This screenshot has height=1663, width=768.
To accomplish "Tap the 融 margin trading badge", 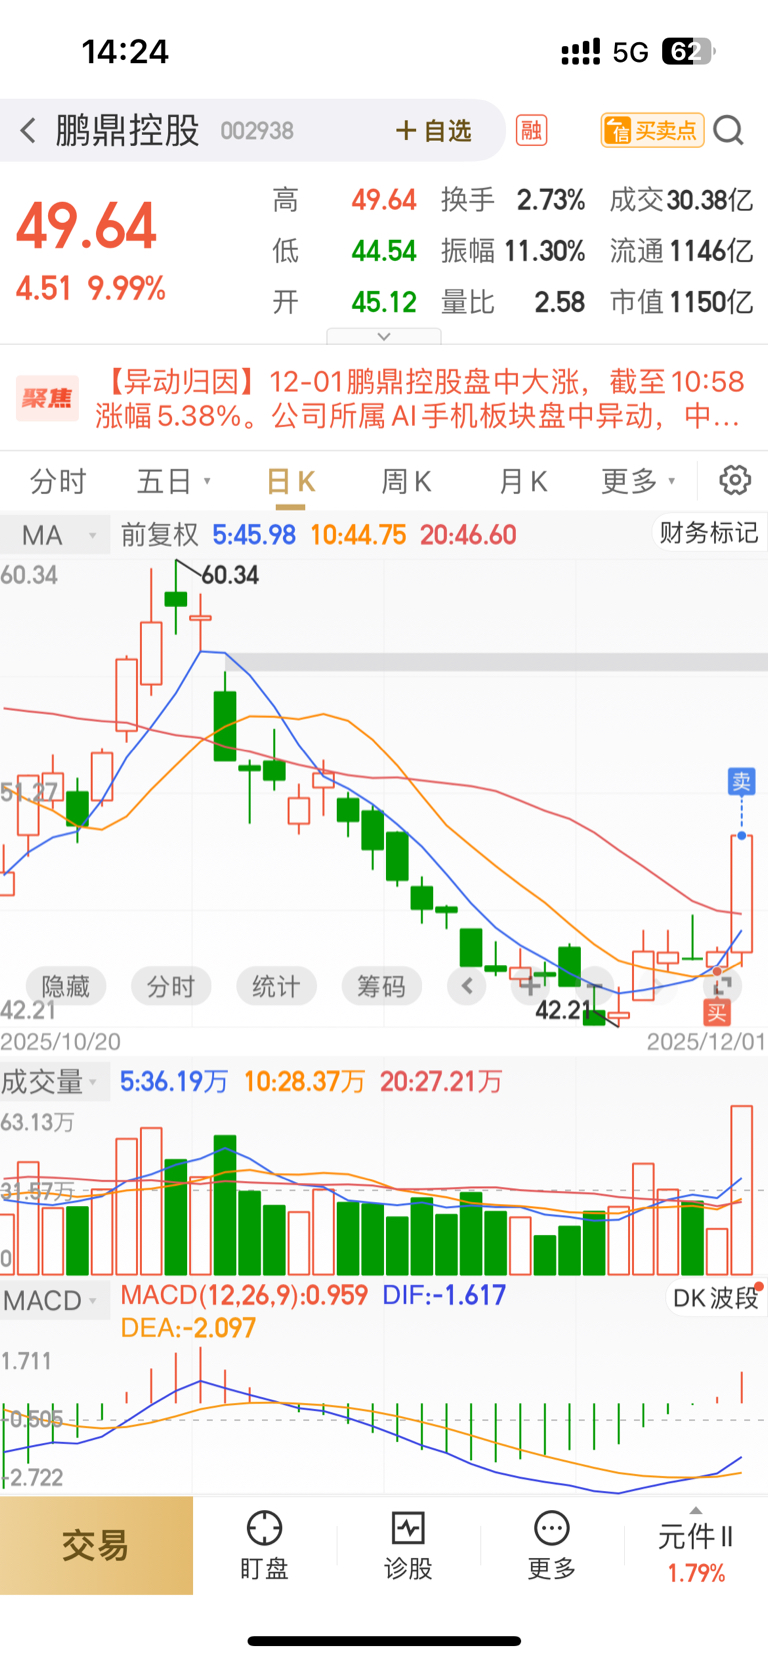I will (x=531, y=130).
